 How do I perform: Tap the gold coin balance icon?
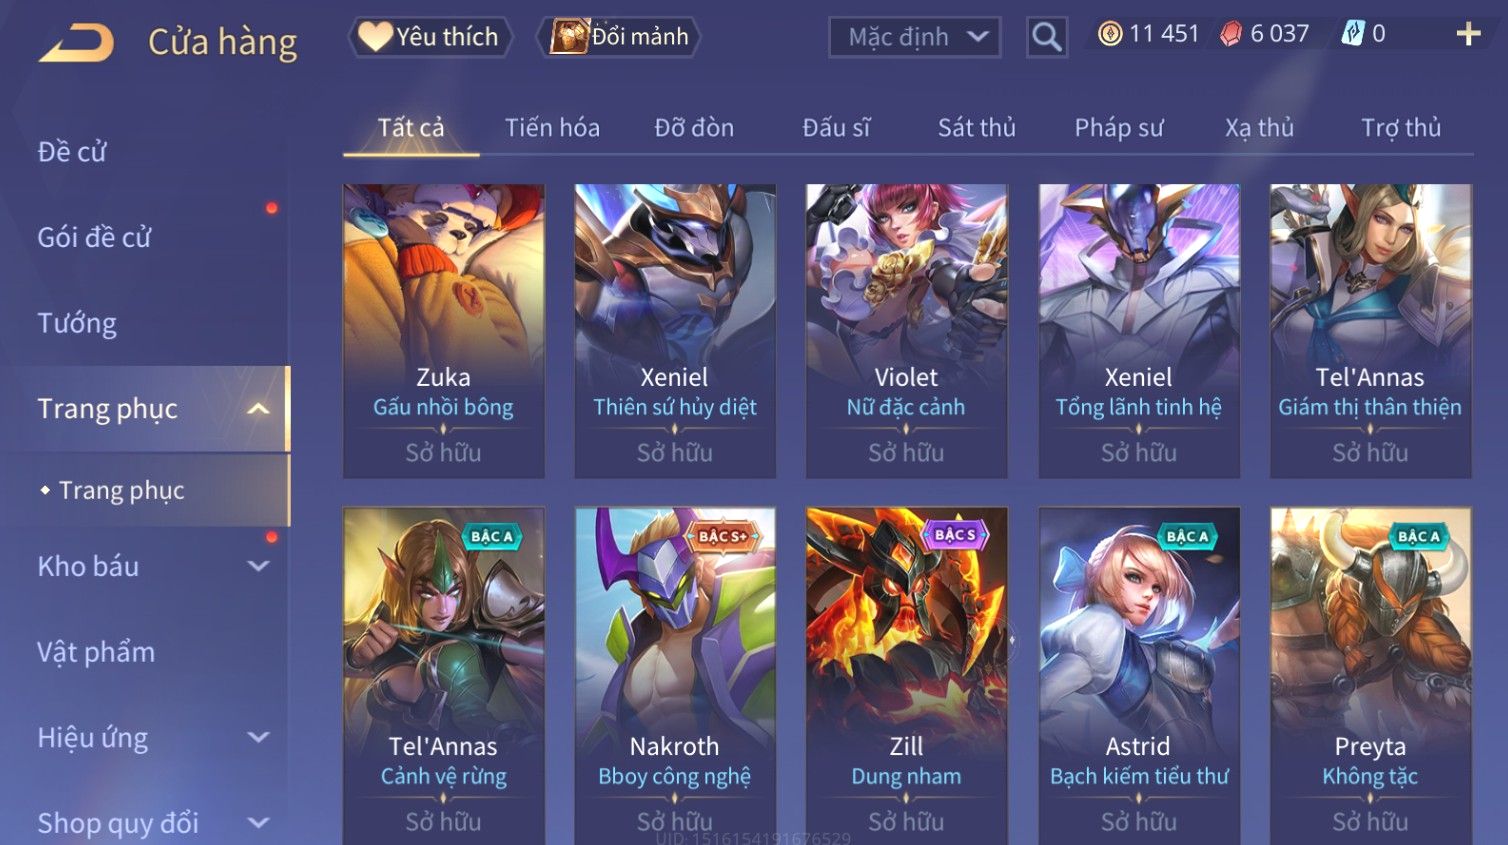tap(1110, 34)
